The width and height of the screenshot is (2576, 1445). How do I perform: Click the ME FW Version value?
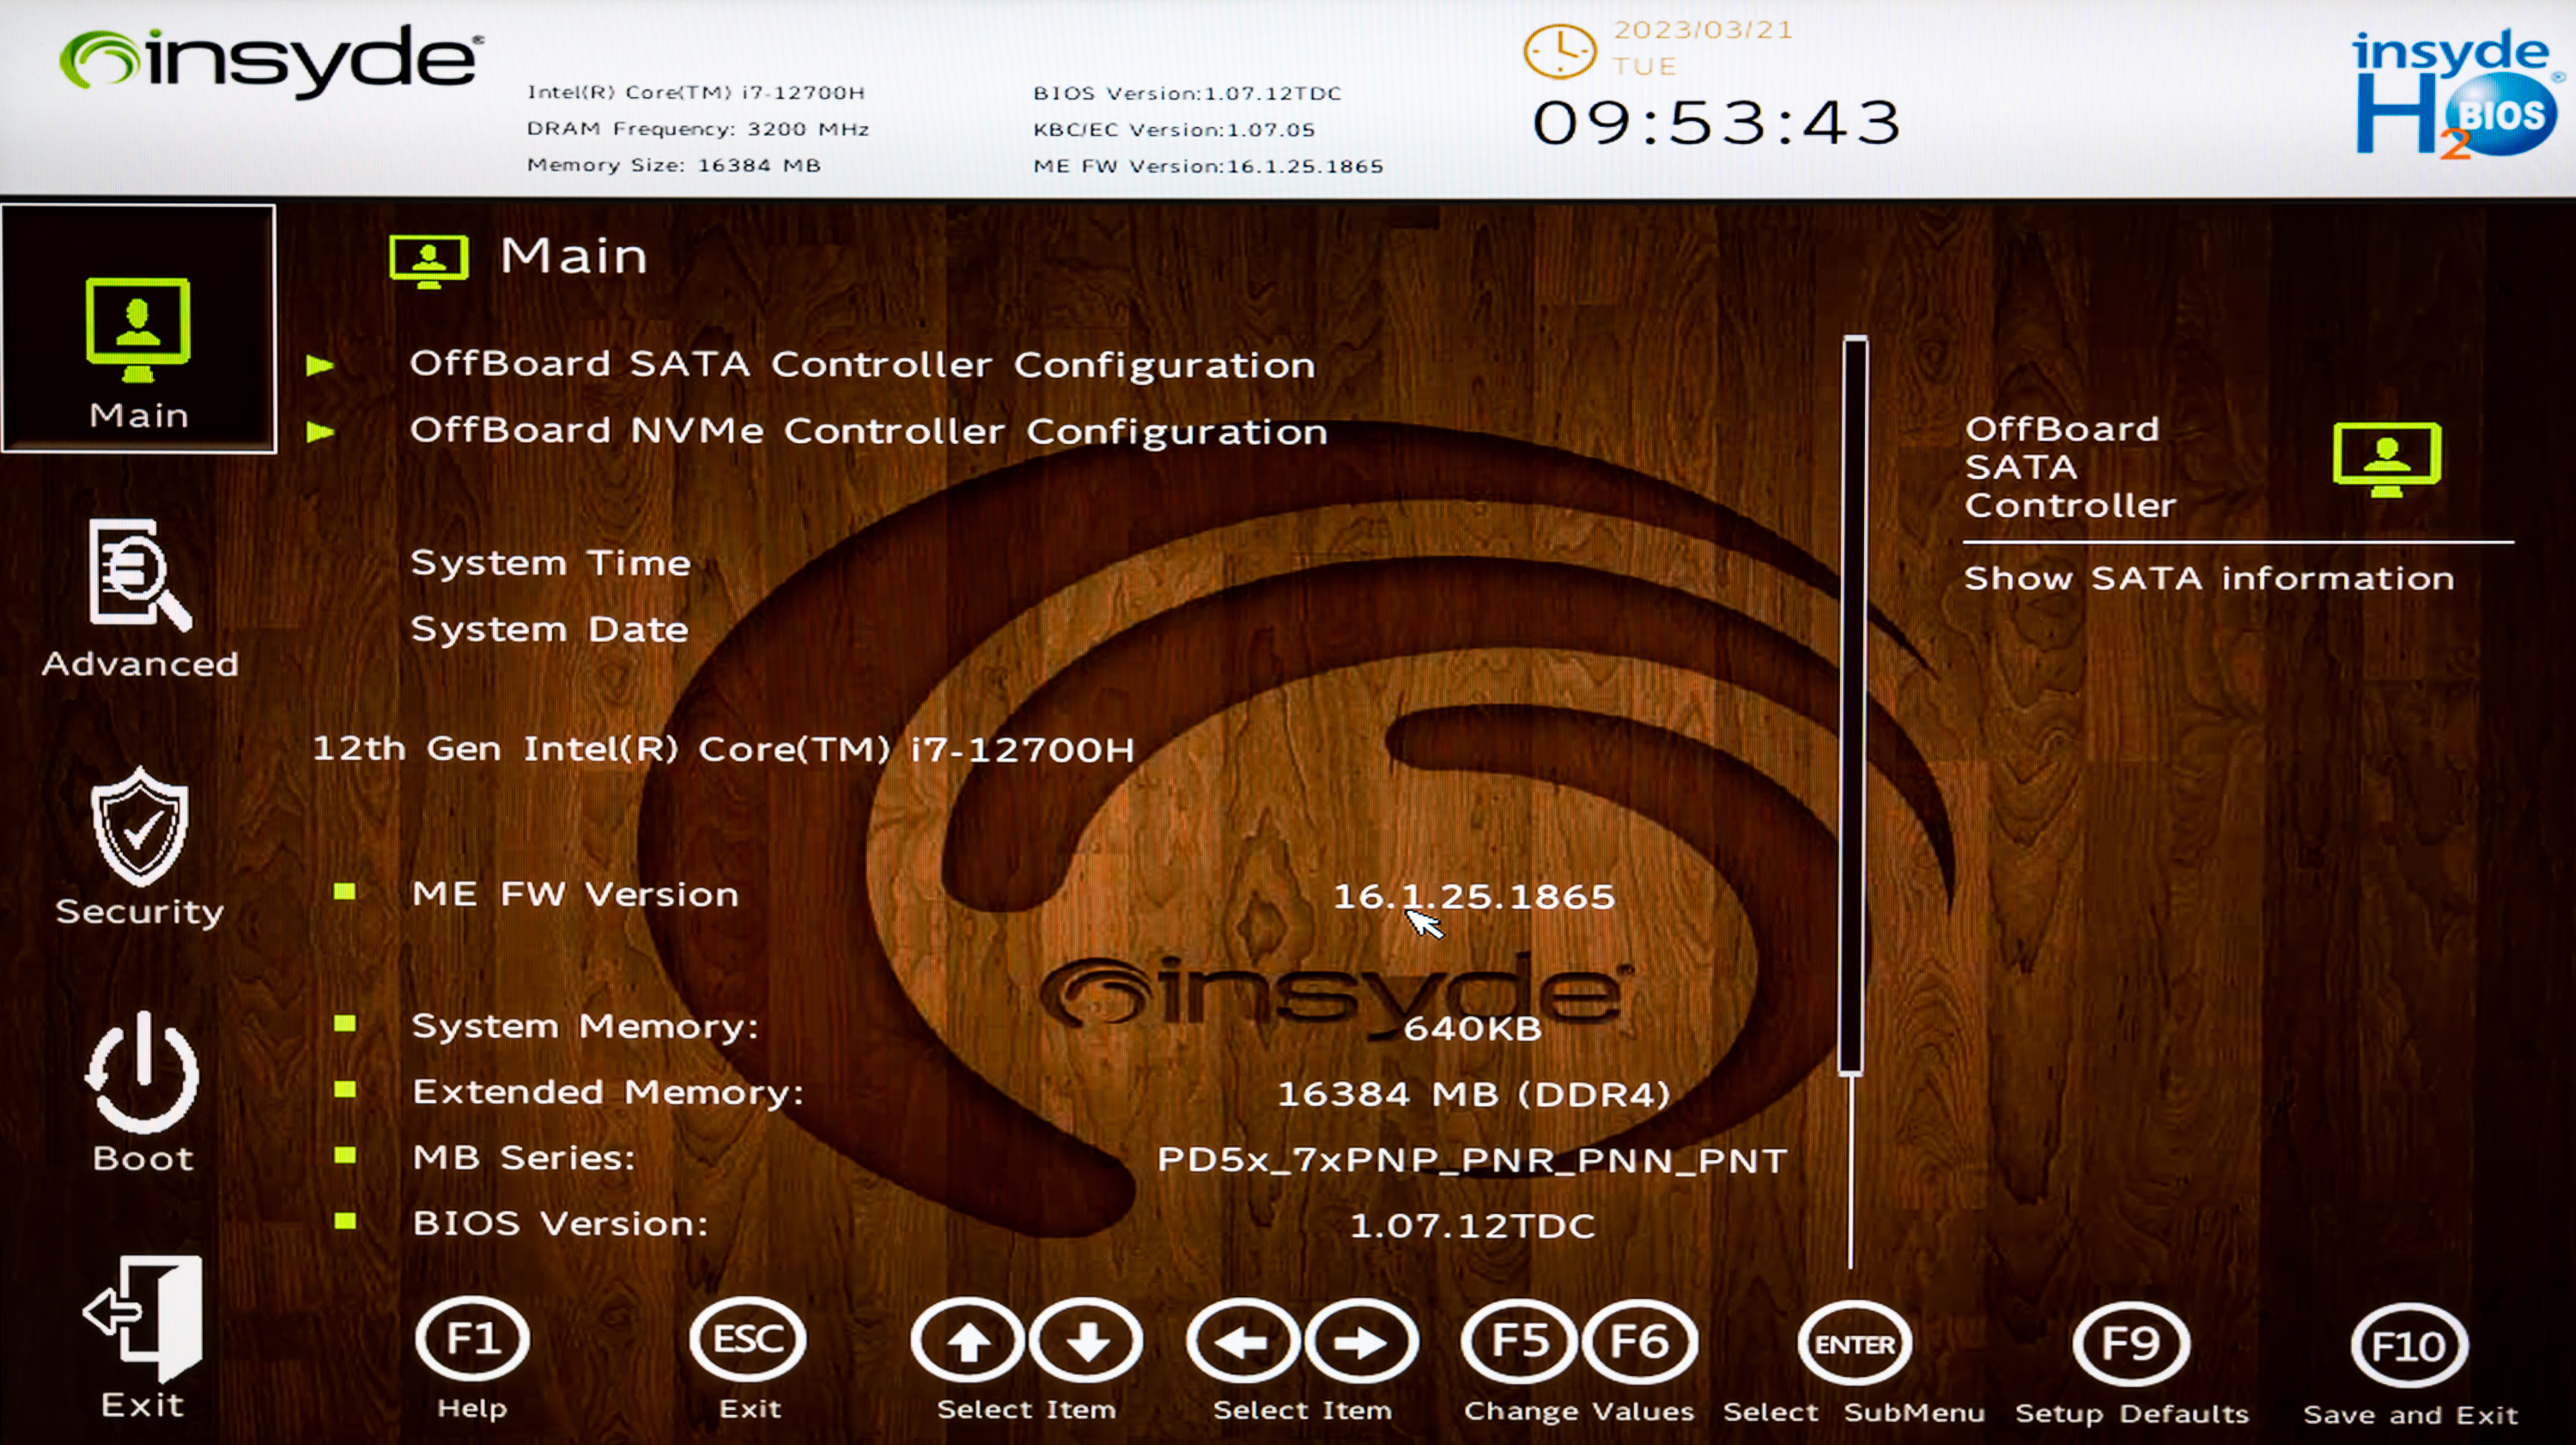pos(1473,896)
